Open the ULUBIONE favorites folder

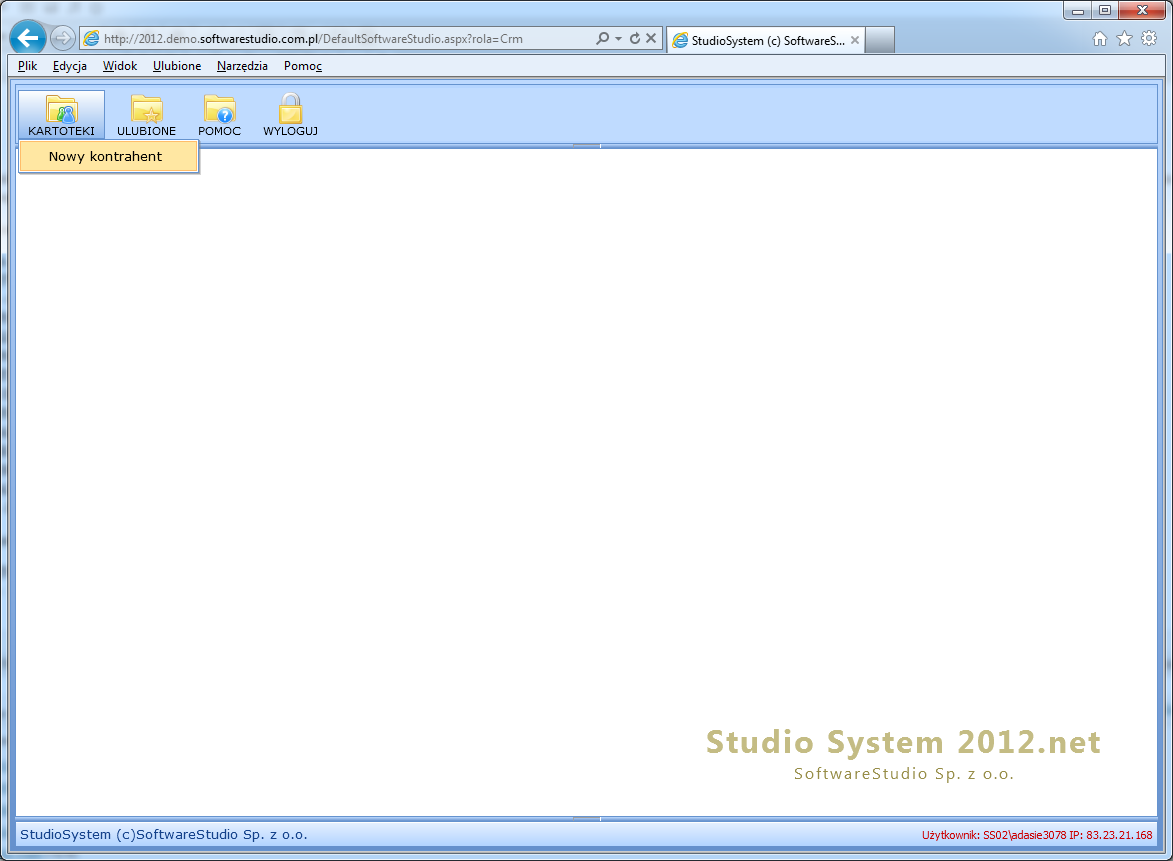147,114
